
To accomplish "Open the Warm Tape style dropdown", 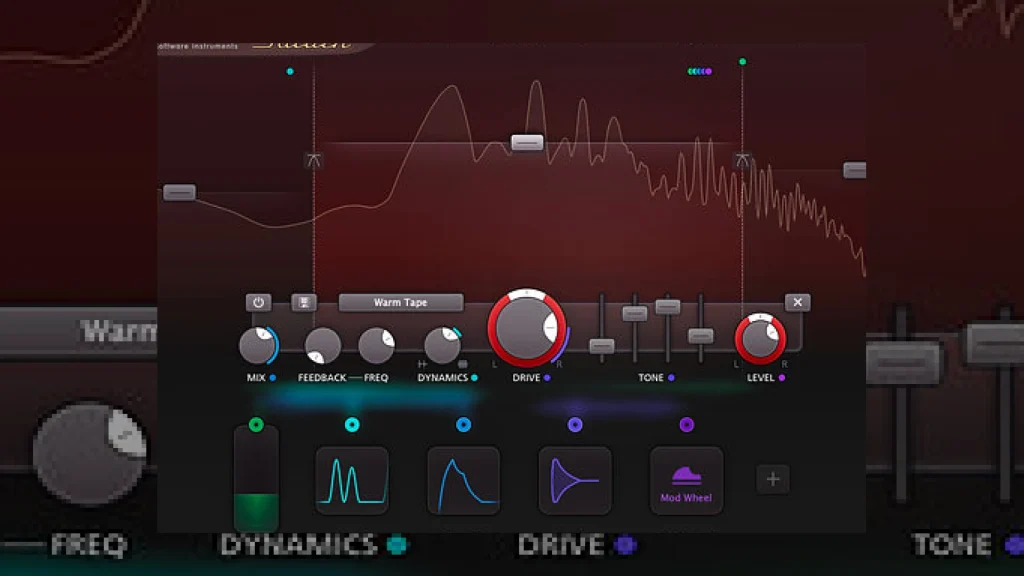I will click(x=400, y=302).
